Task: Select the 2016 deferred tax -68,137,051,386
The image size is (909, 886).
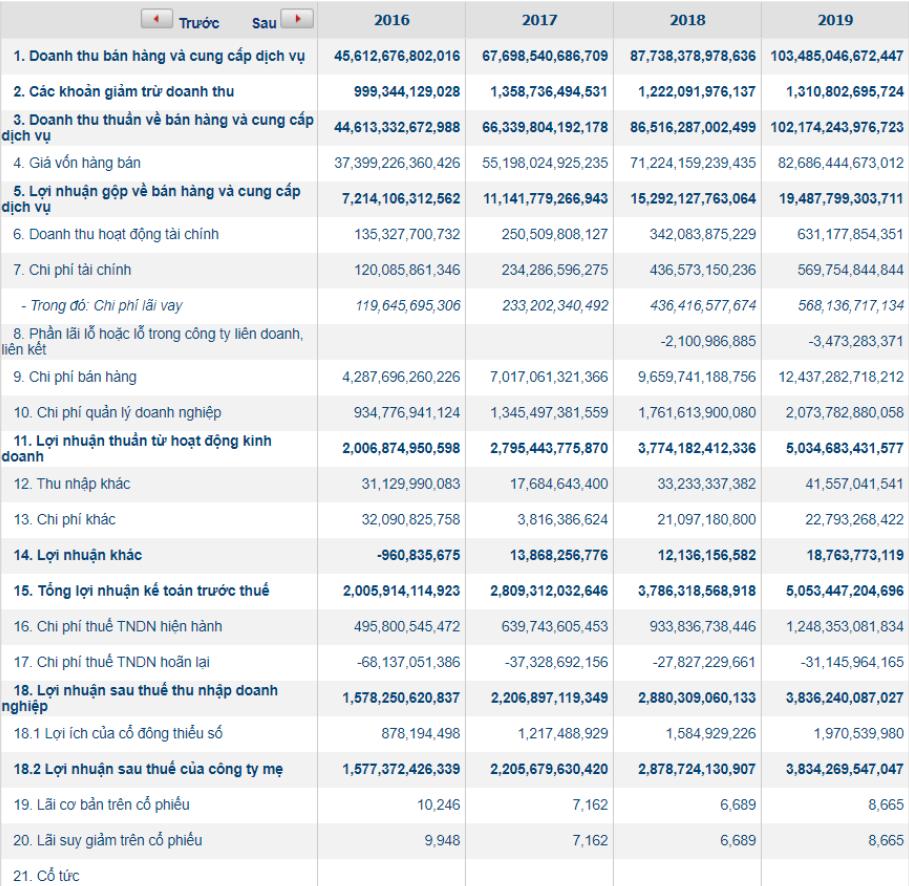Action: point(409,662)
